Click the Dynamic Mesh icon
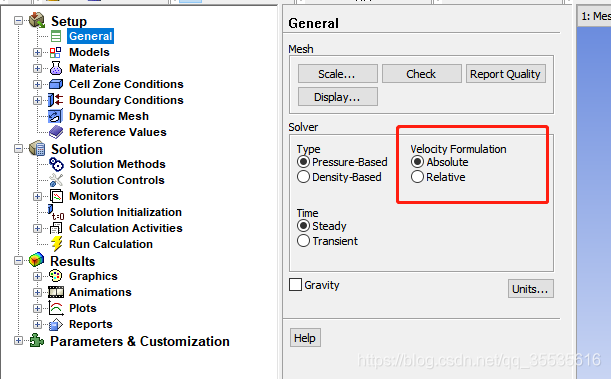The width and height of the screenshot is (611, 379). [x=55, y=116]
